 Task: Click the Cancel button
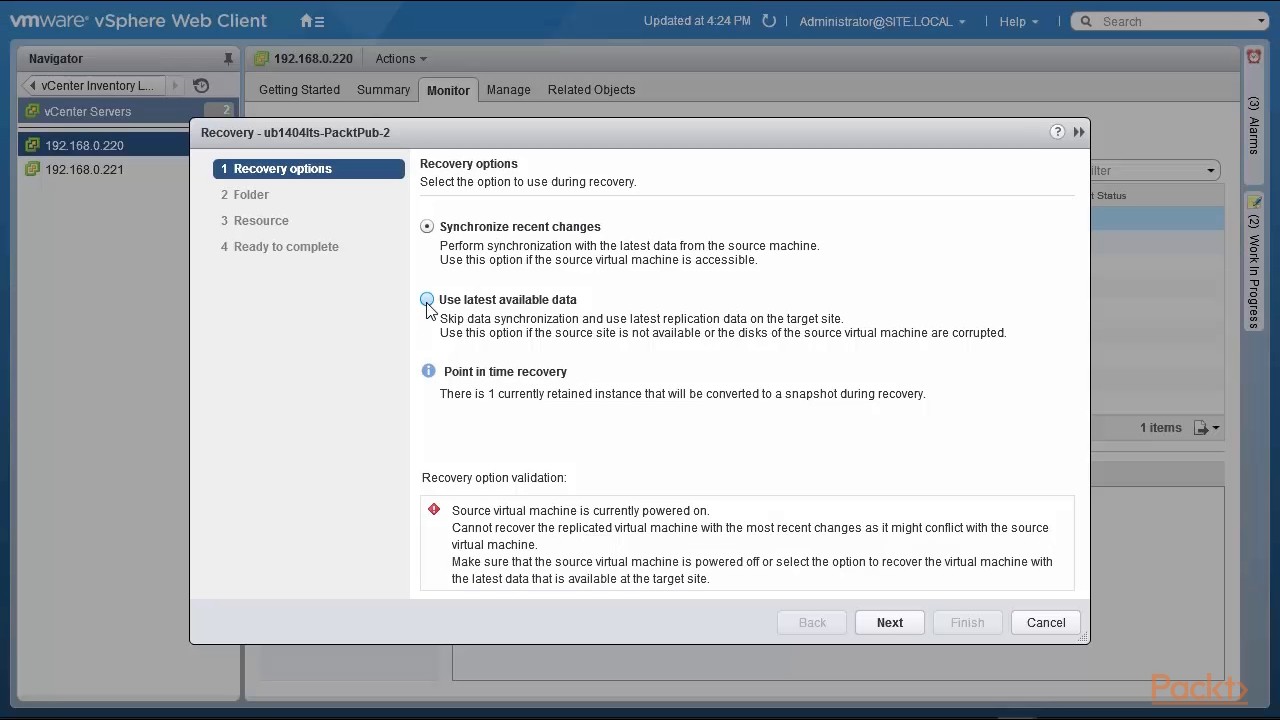click(x=1046, y=623)
